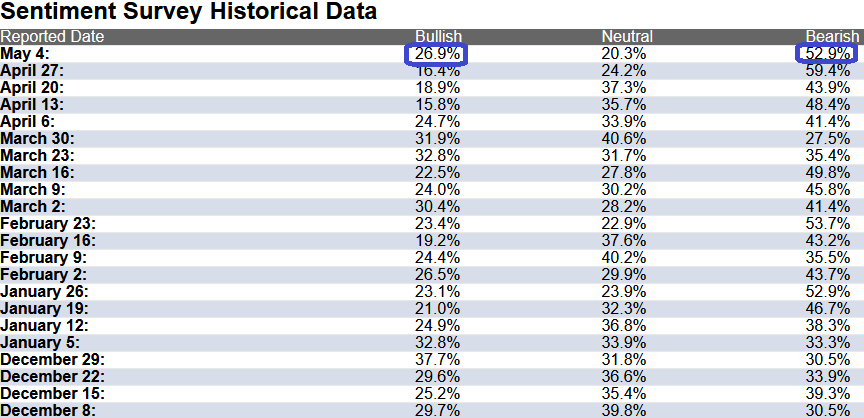Select April 20 neutral value 37.3%
This screenshot has width=864, height=418.
(624, 88)
